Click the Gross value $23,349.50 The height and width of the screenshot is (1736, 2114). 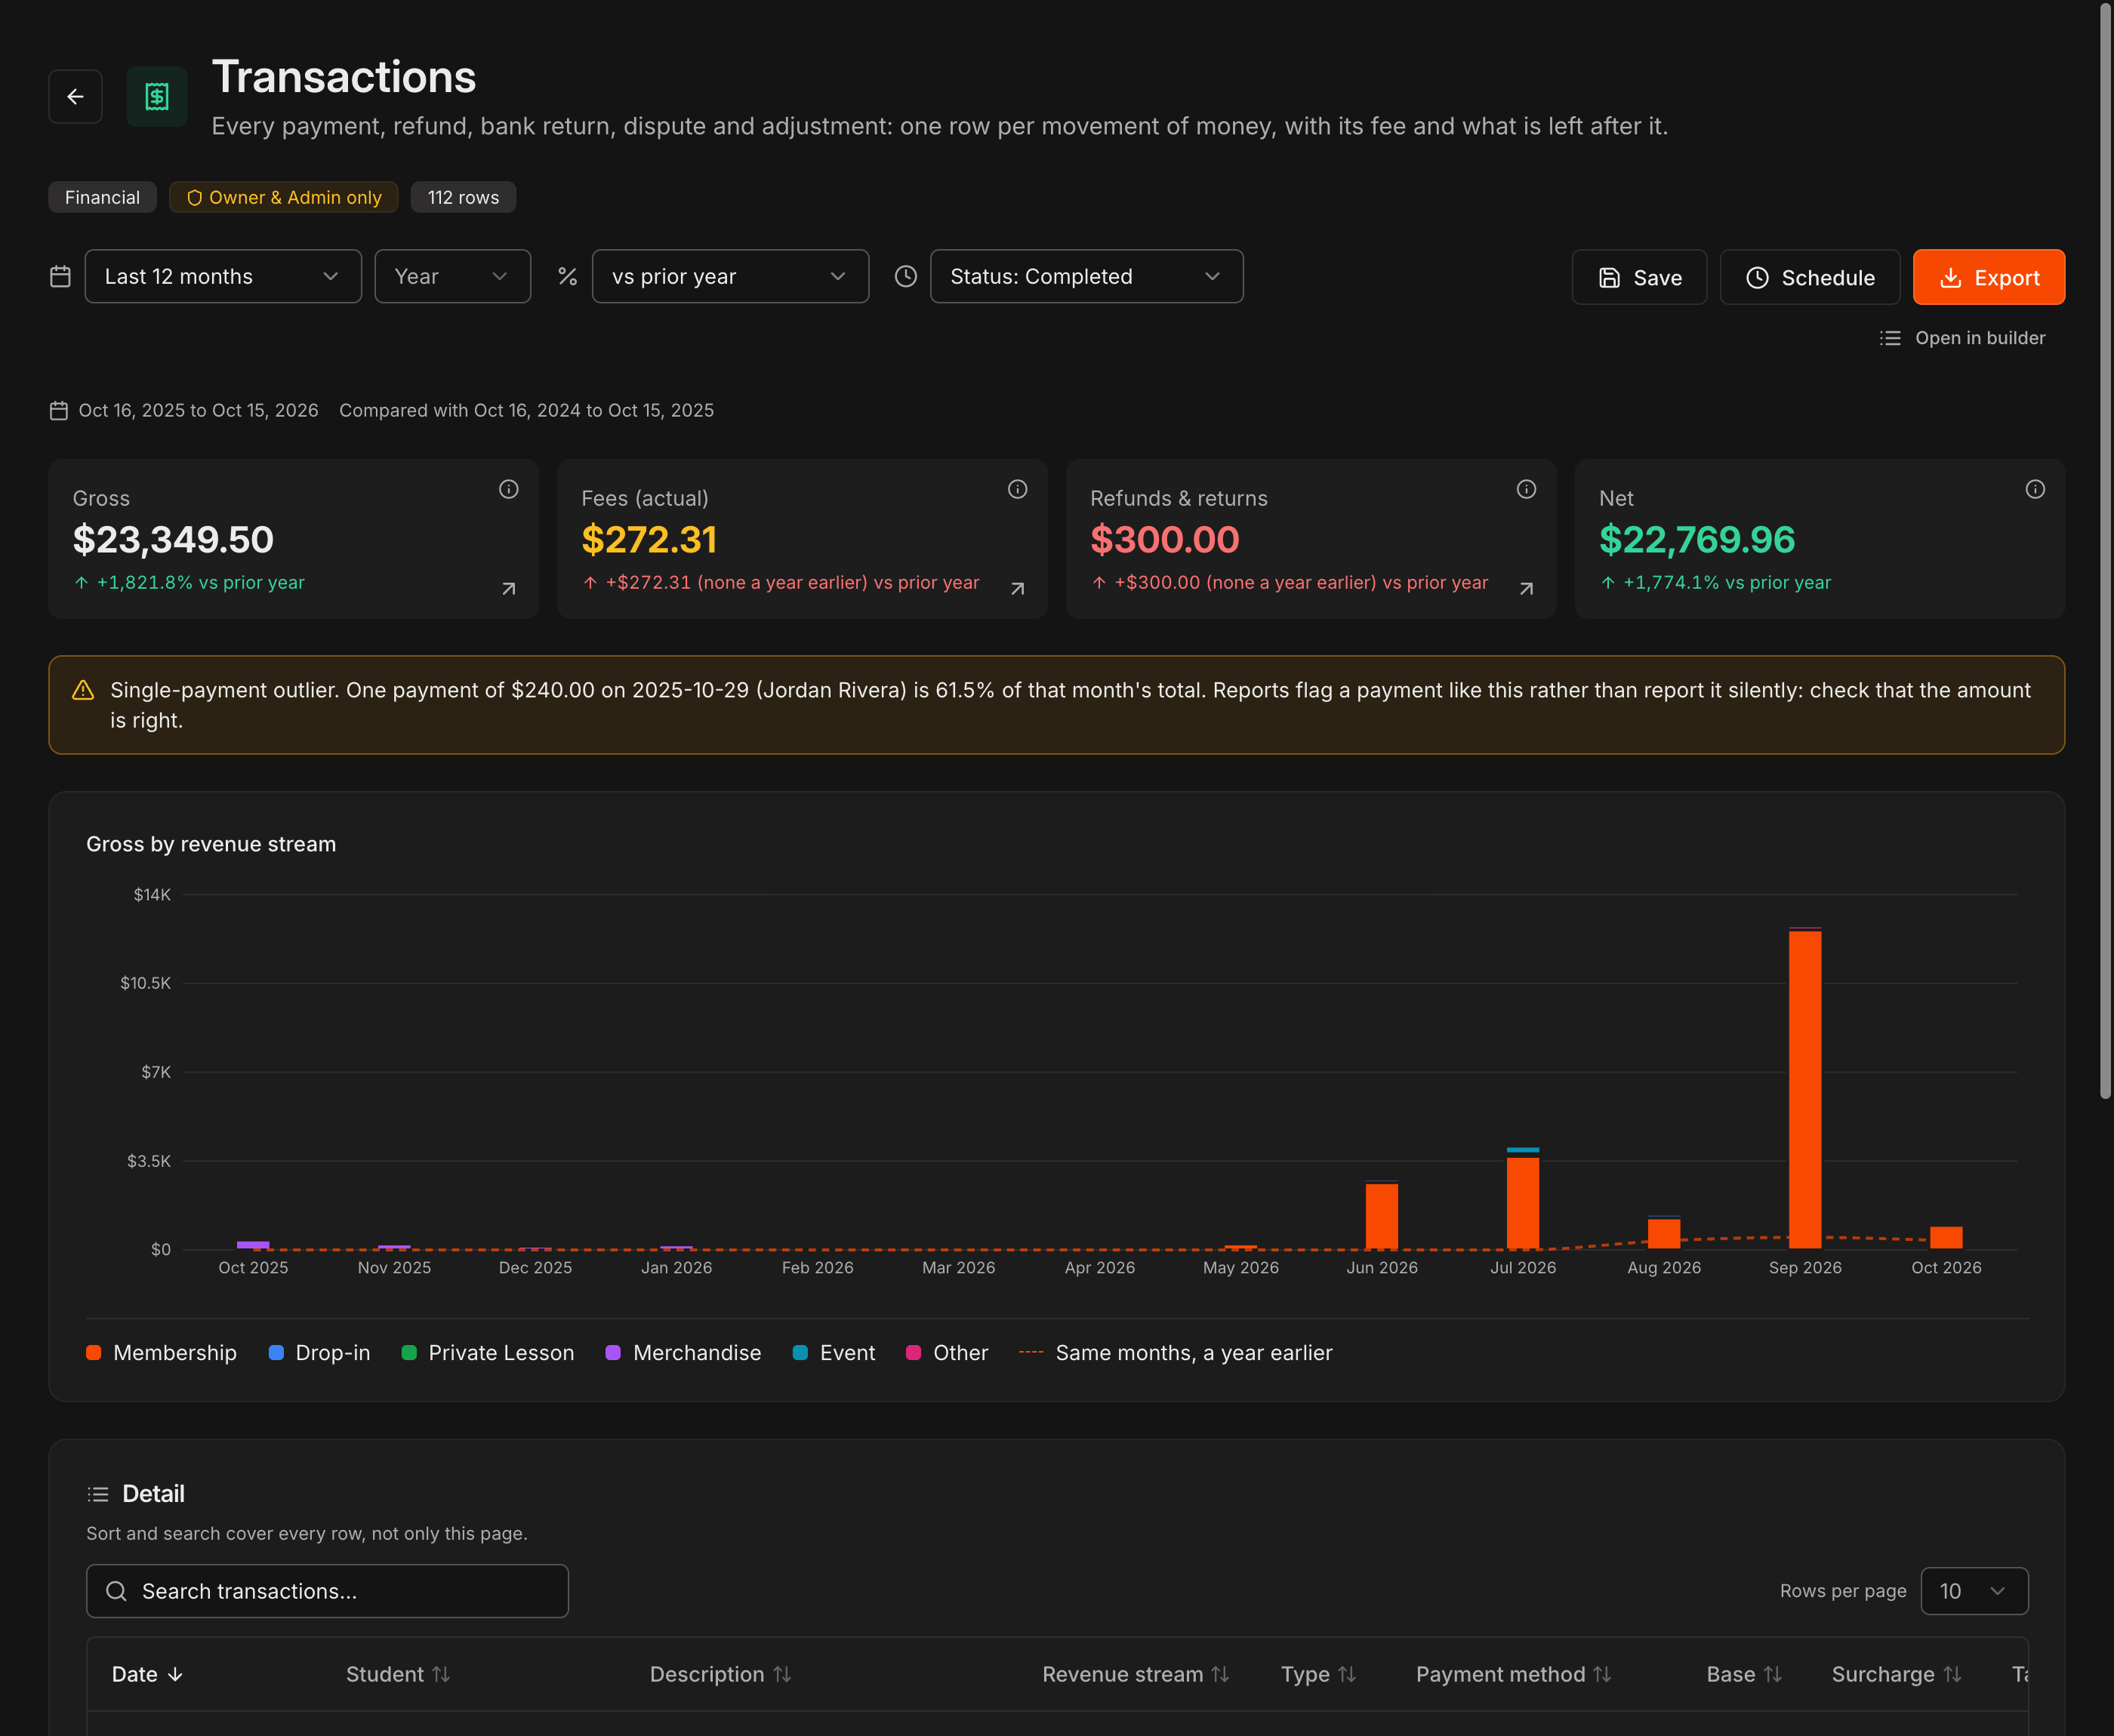click(x=173, y=540)
